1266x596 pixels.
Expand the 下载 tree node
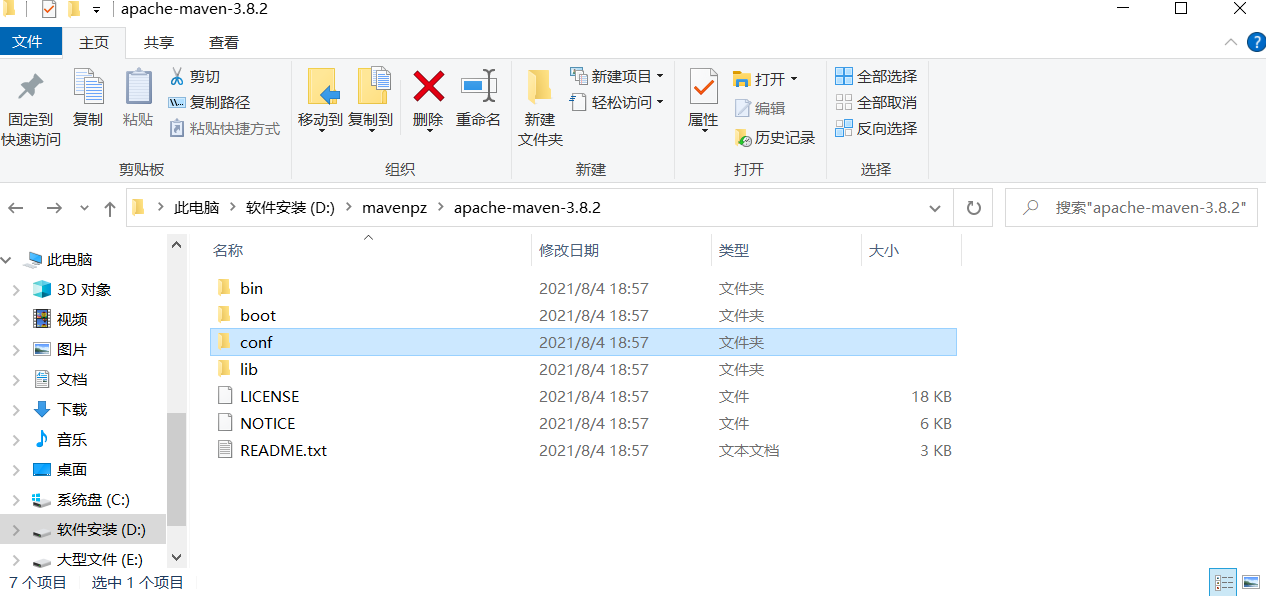(x=15, y=410)
